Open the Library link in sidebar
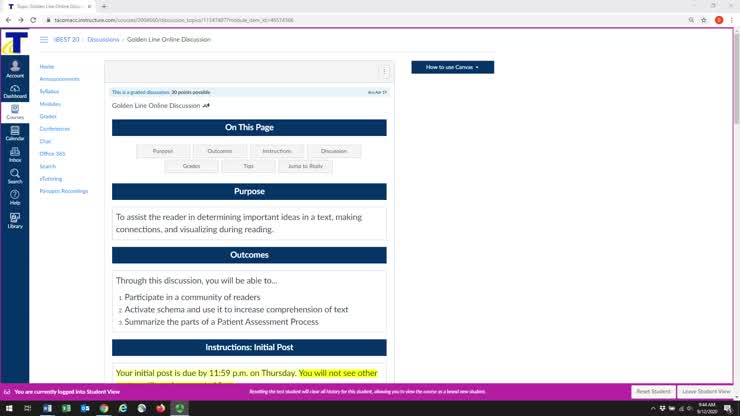740x416 pixels. click(x=15, y=221)
